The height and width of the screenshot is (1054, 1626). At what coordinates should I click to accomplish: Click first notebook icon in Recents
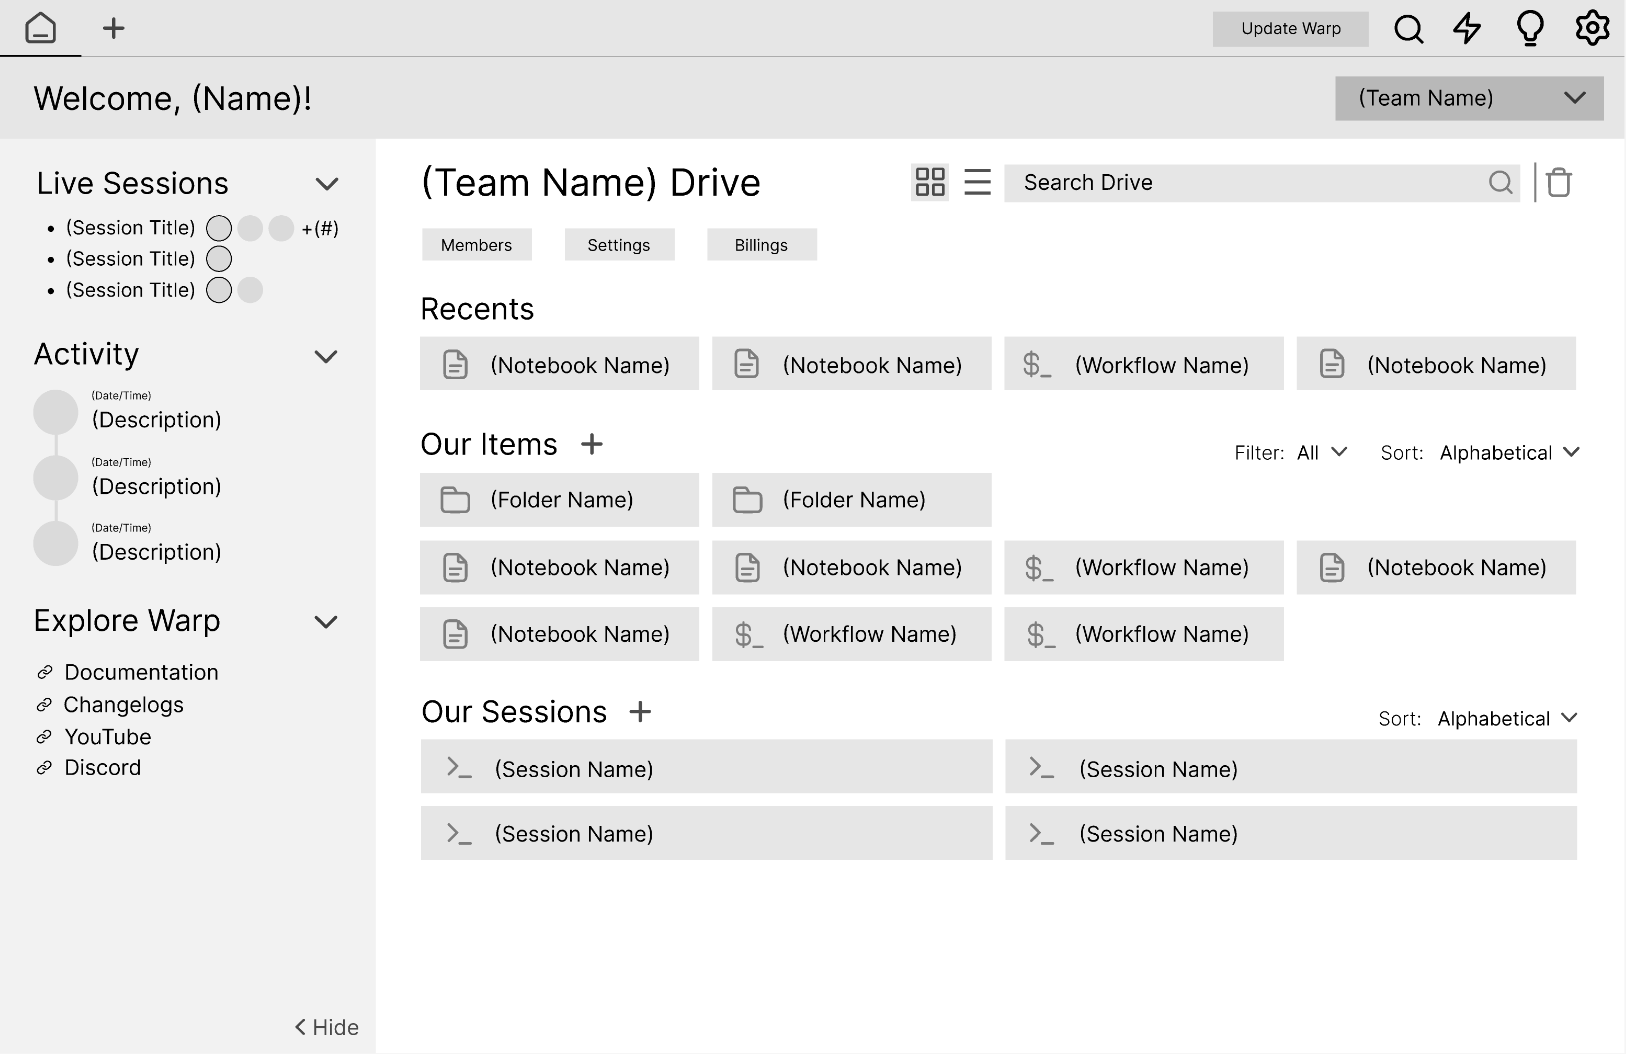click(x=455, y=365)
